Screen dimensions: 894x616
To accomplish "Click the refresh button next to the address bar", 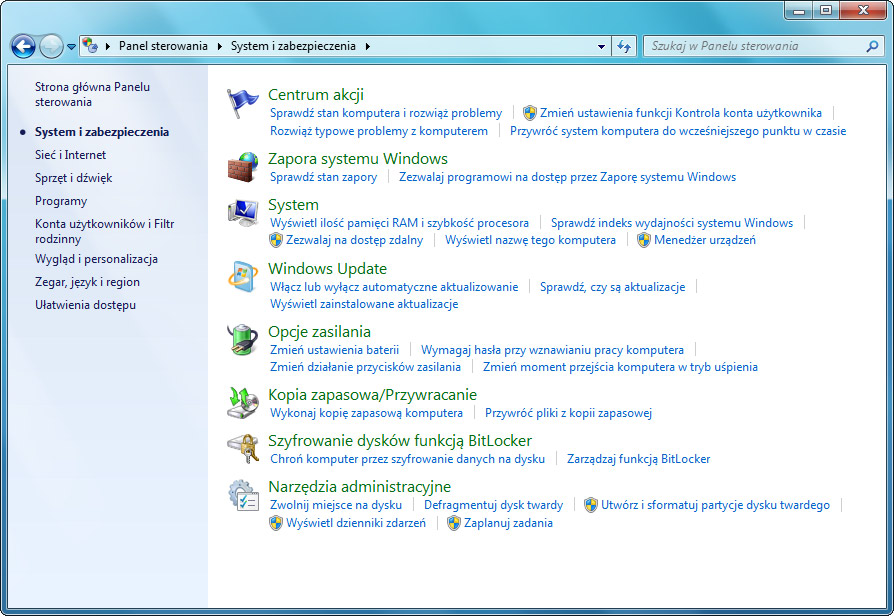I will pyautogui.click(x=624, y=46).
